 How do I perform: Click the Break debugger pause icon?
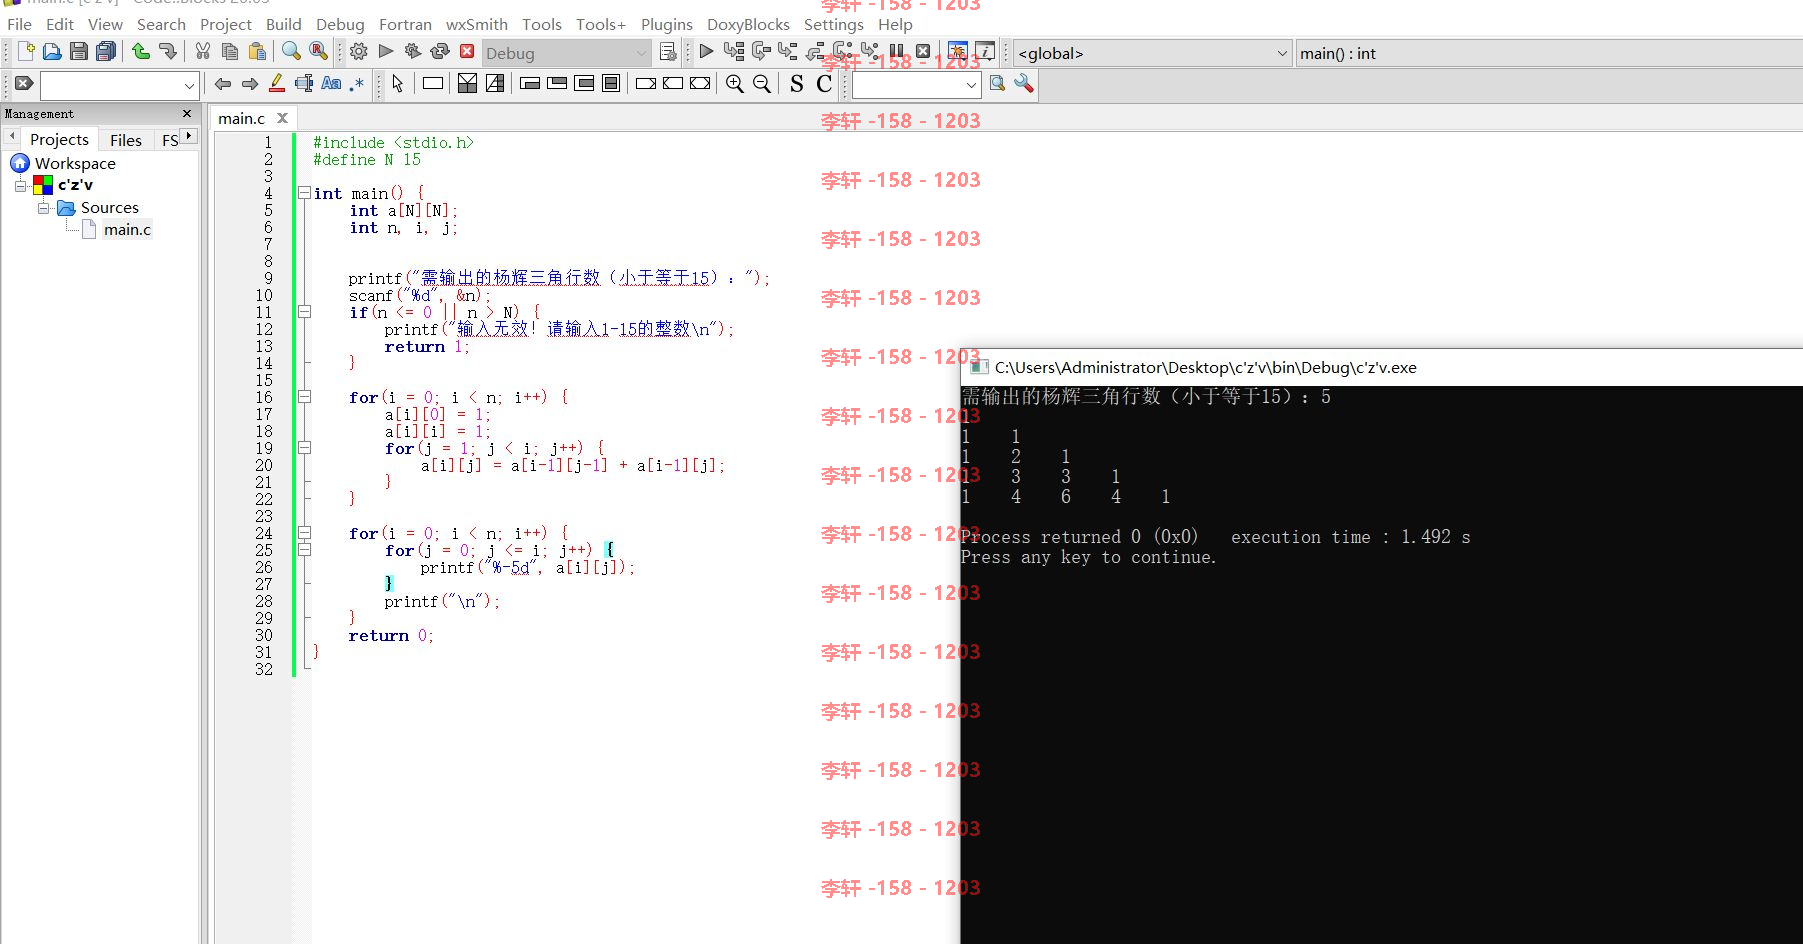point(897,51)
